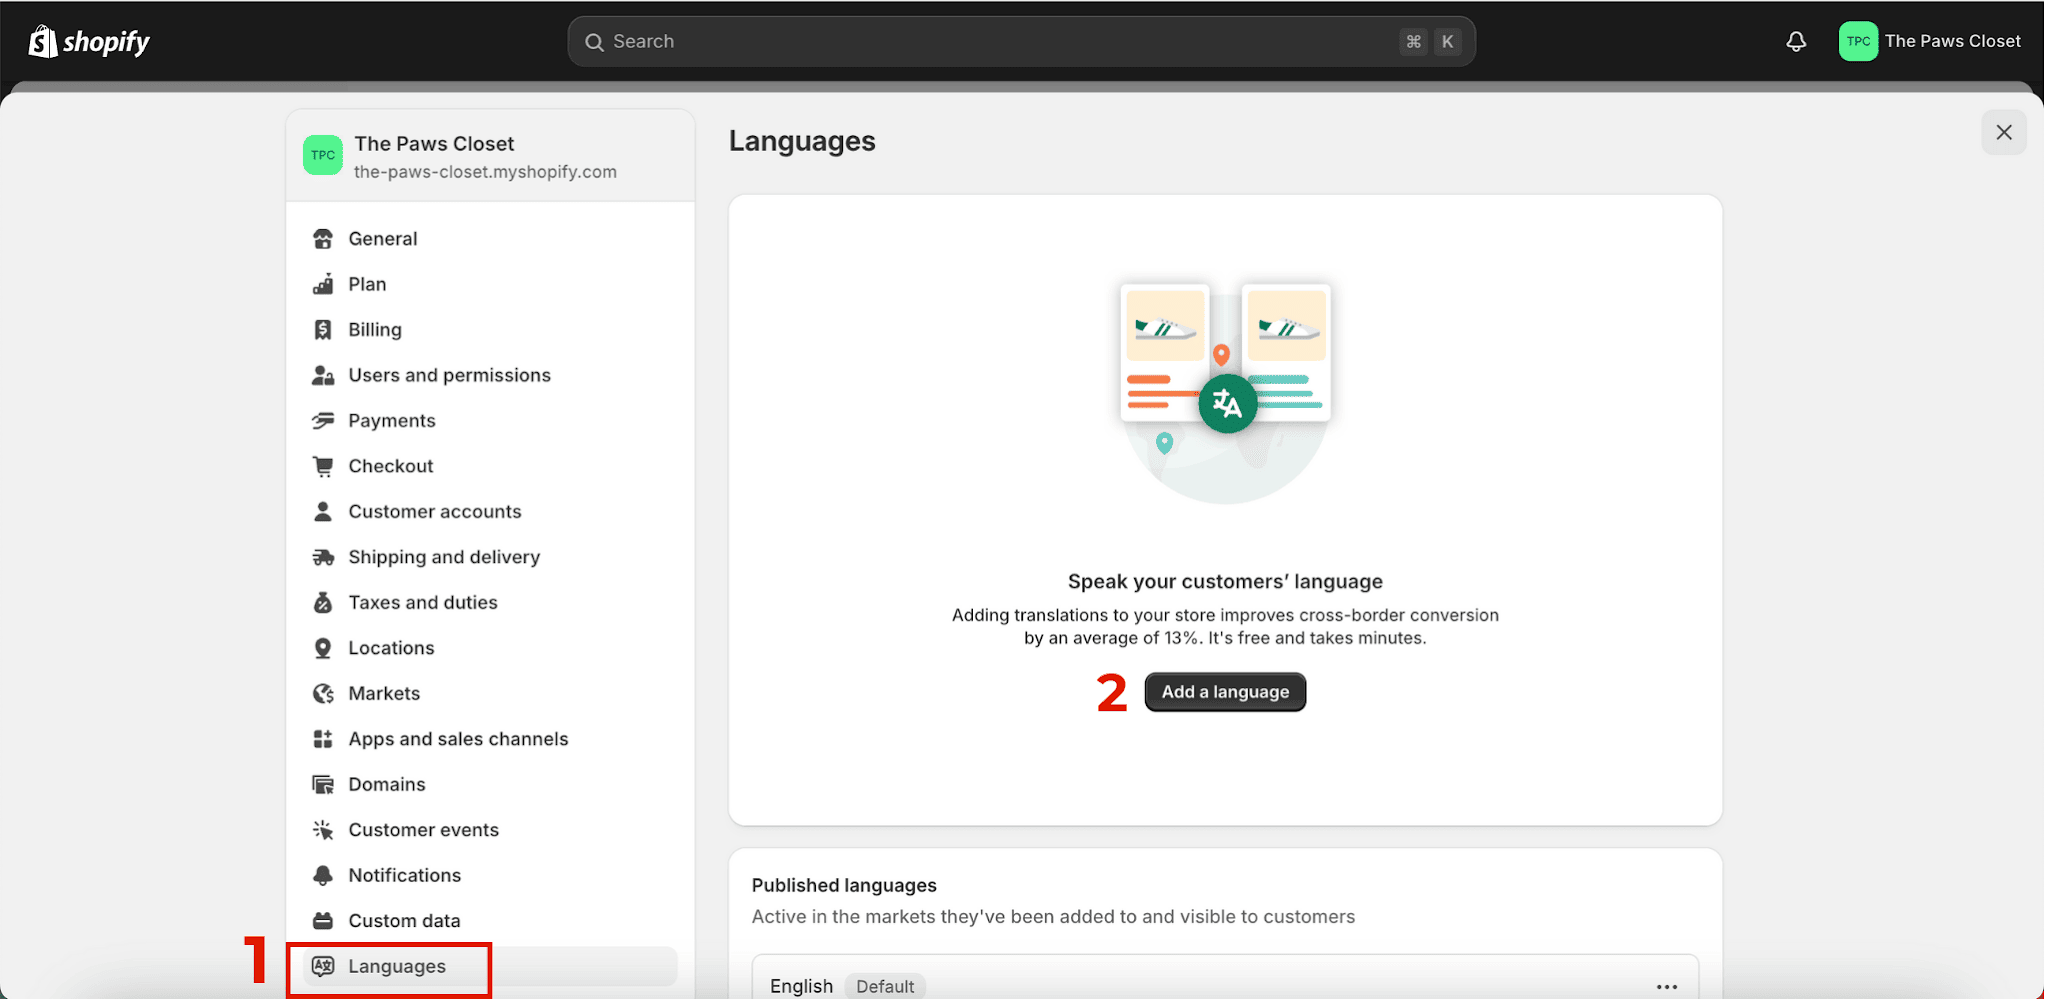Viewport: 2048px width, 999px height.
Task: Click the Default badge
Action: (885, 986)
